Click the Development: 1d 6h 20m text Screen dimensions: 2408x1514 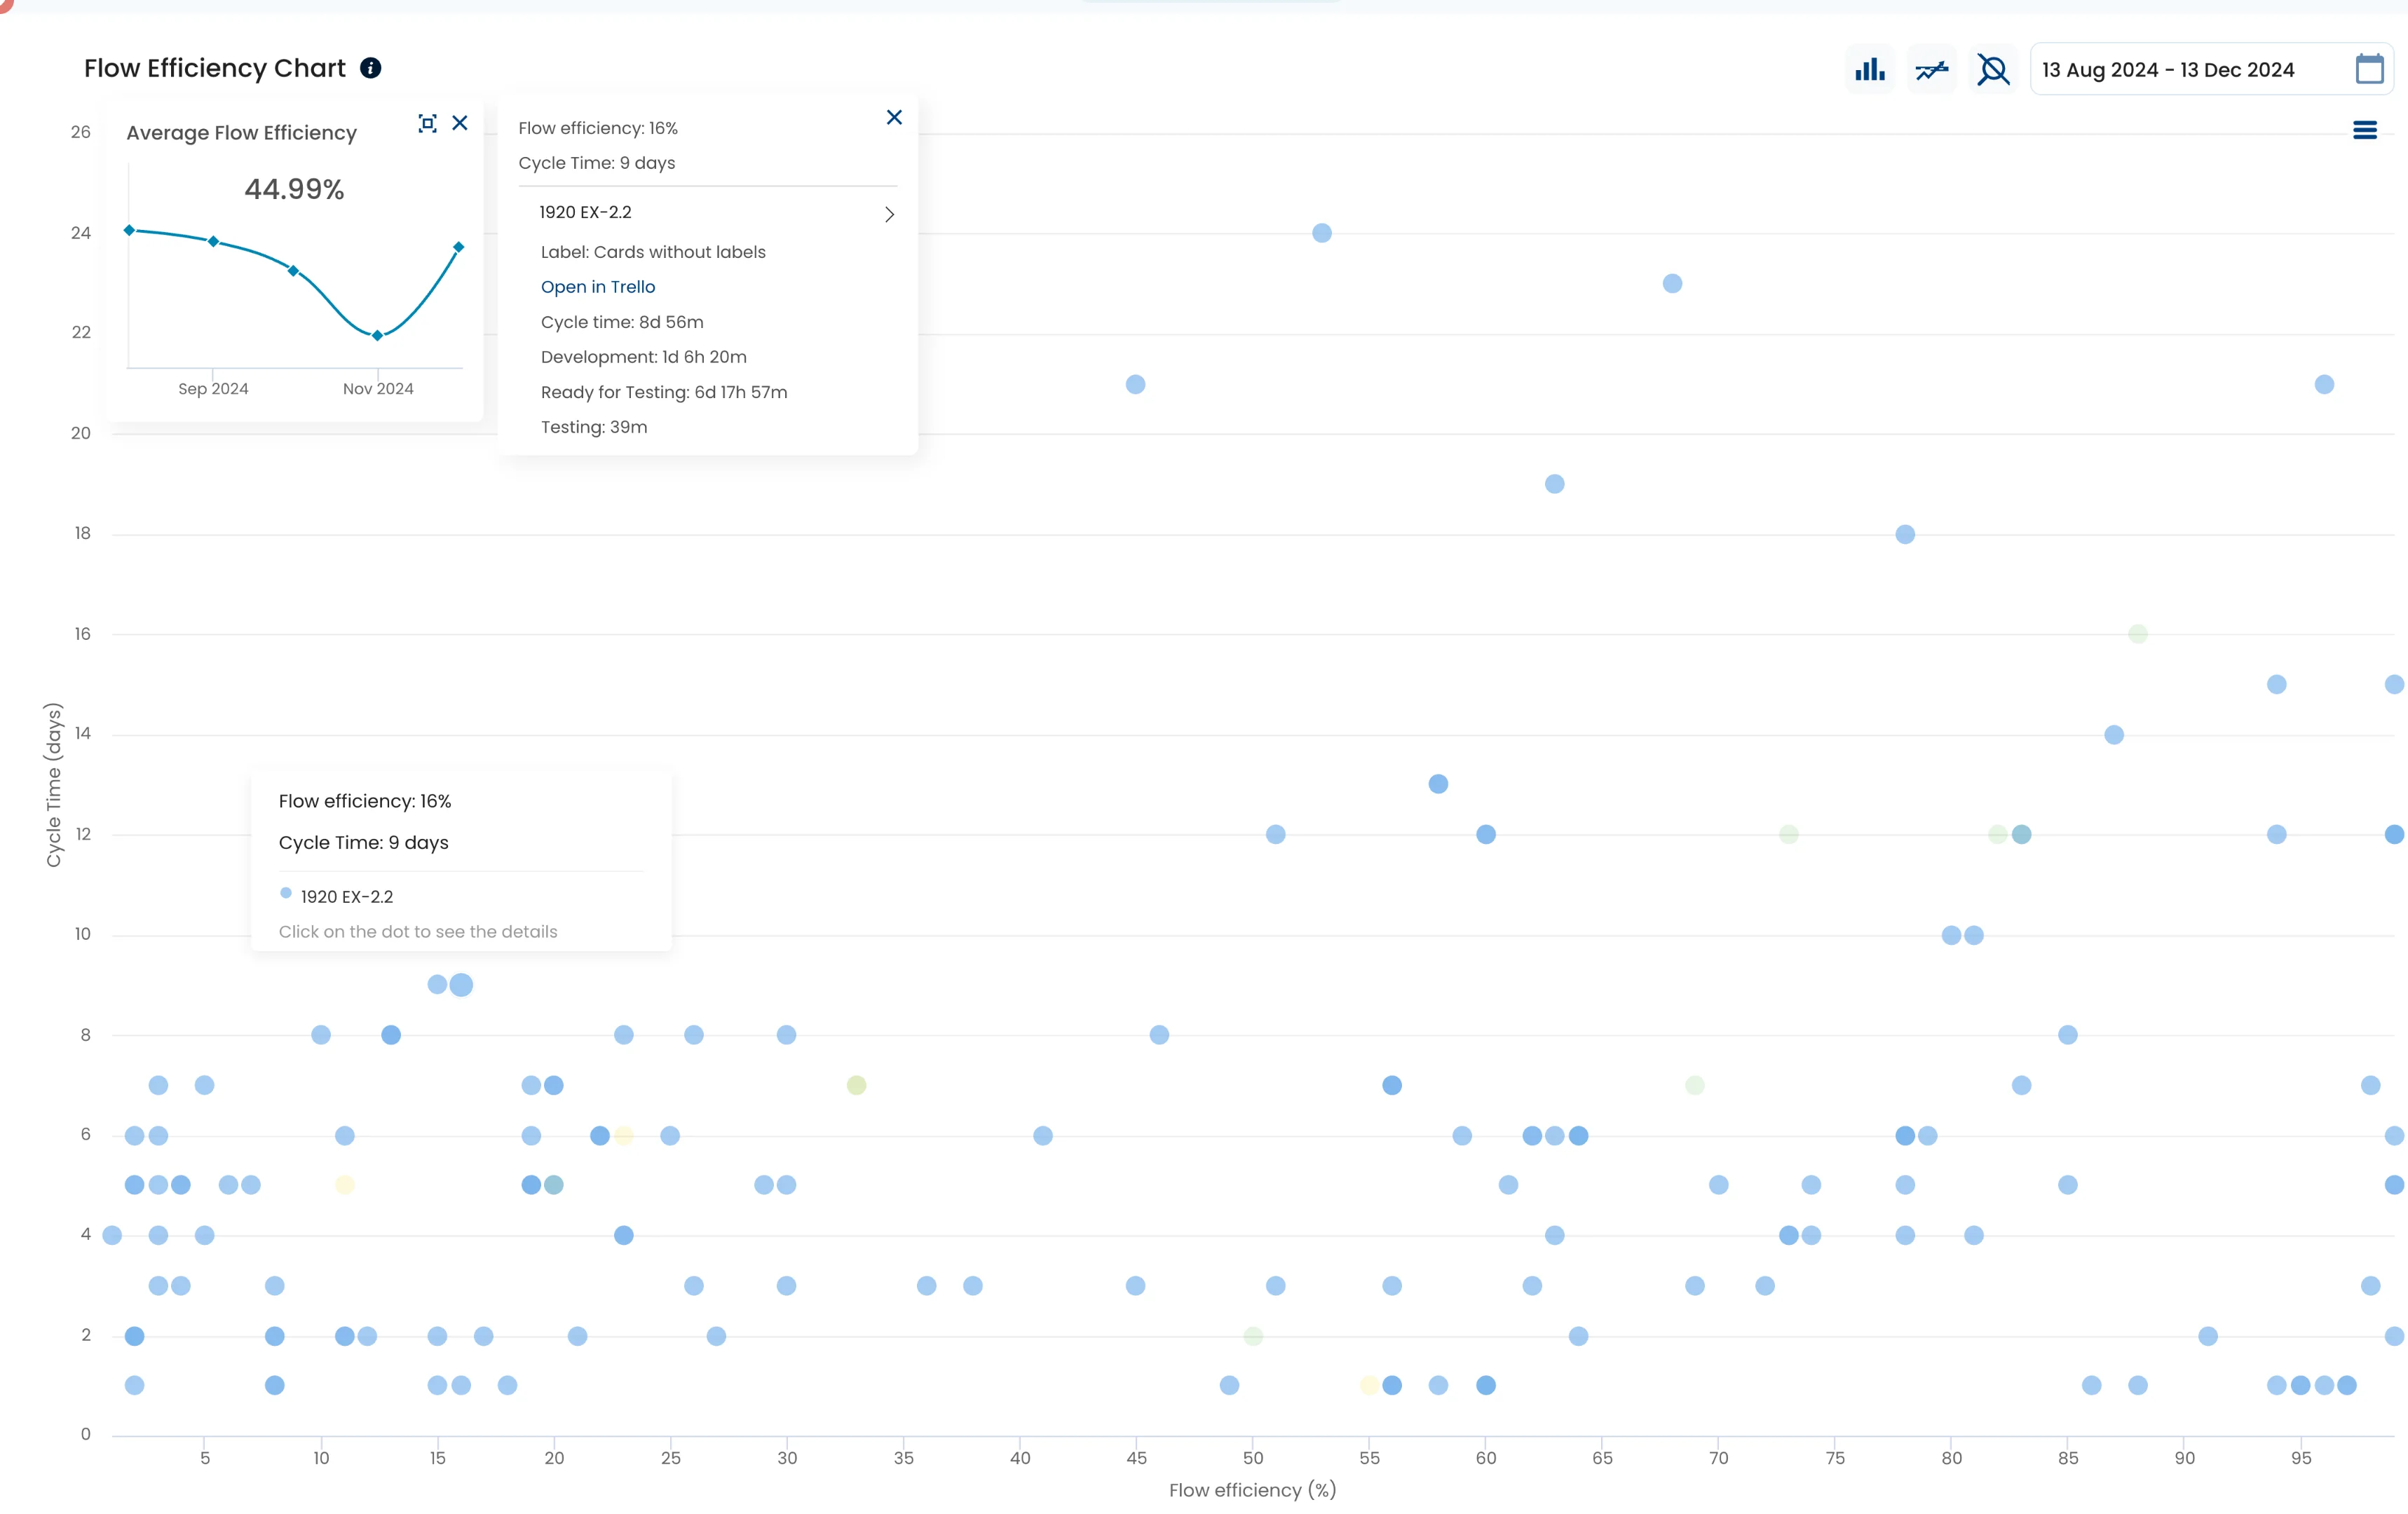click(x=643, y=357)
